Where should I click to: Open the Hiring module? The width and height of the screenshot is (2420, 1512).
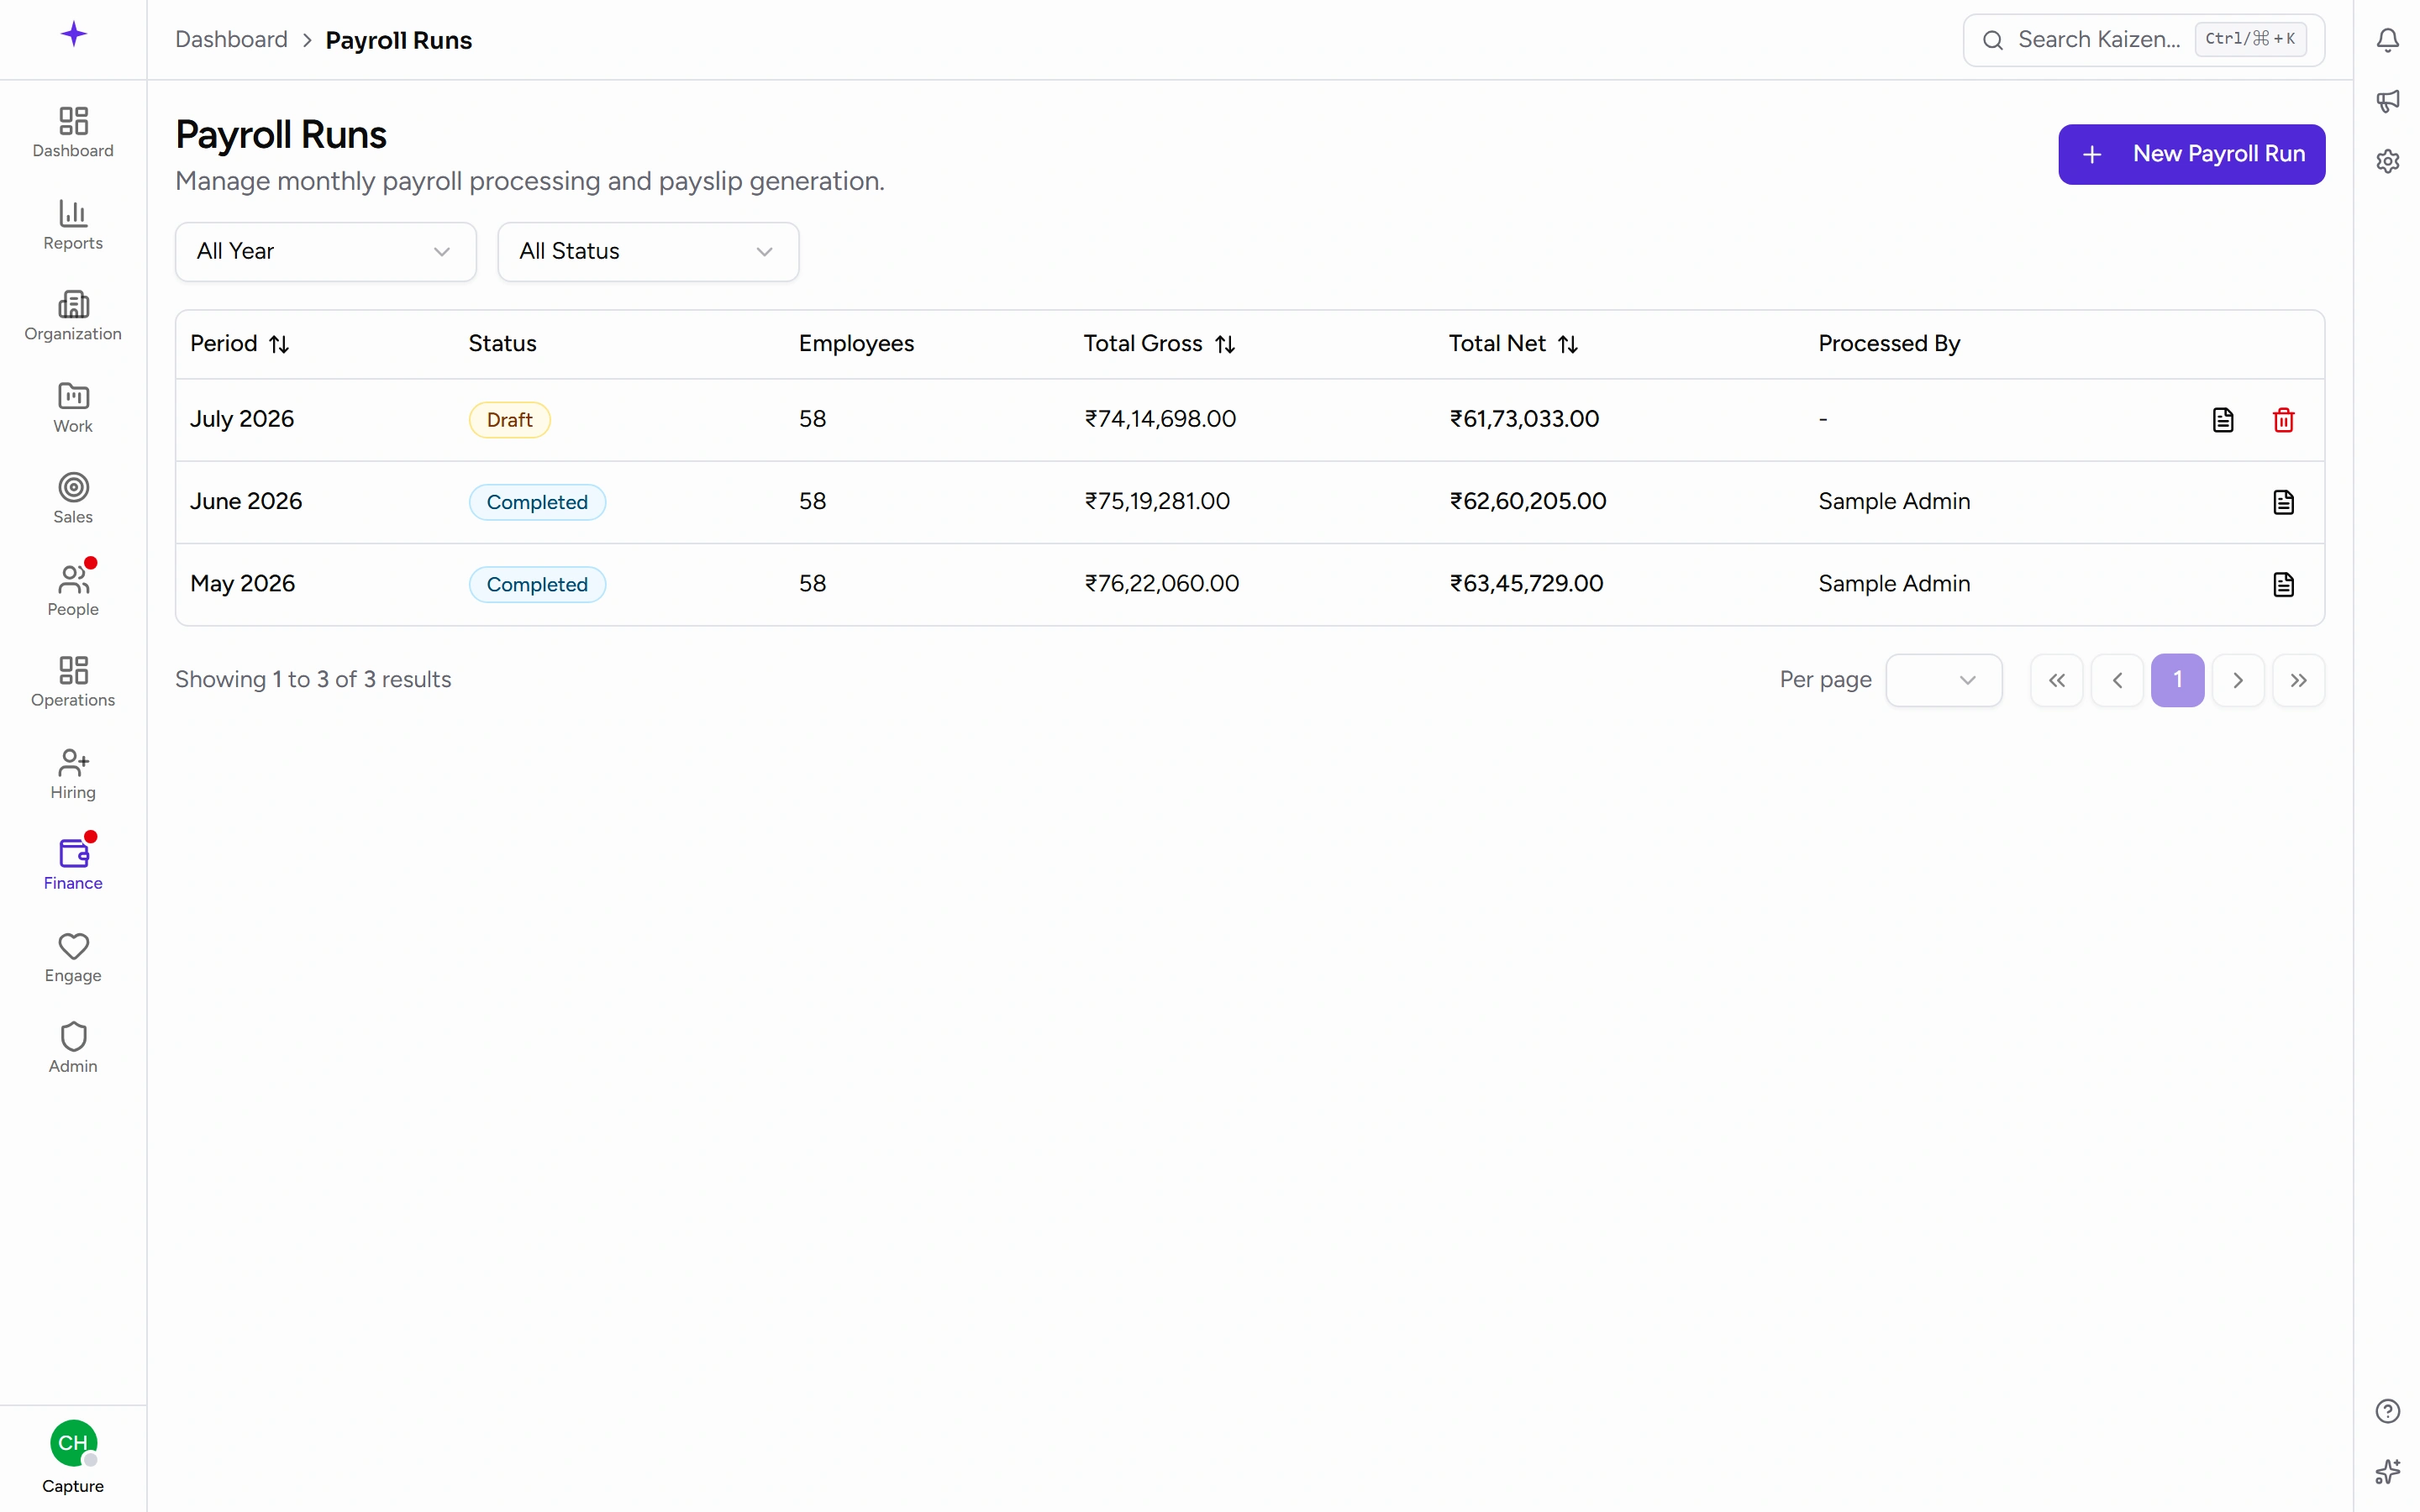pyautogui.click(x=73, y=774)
